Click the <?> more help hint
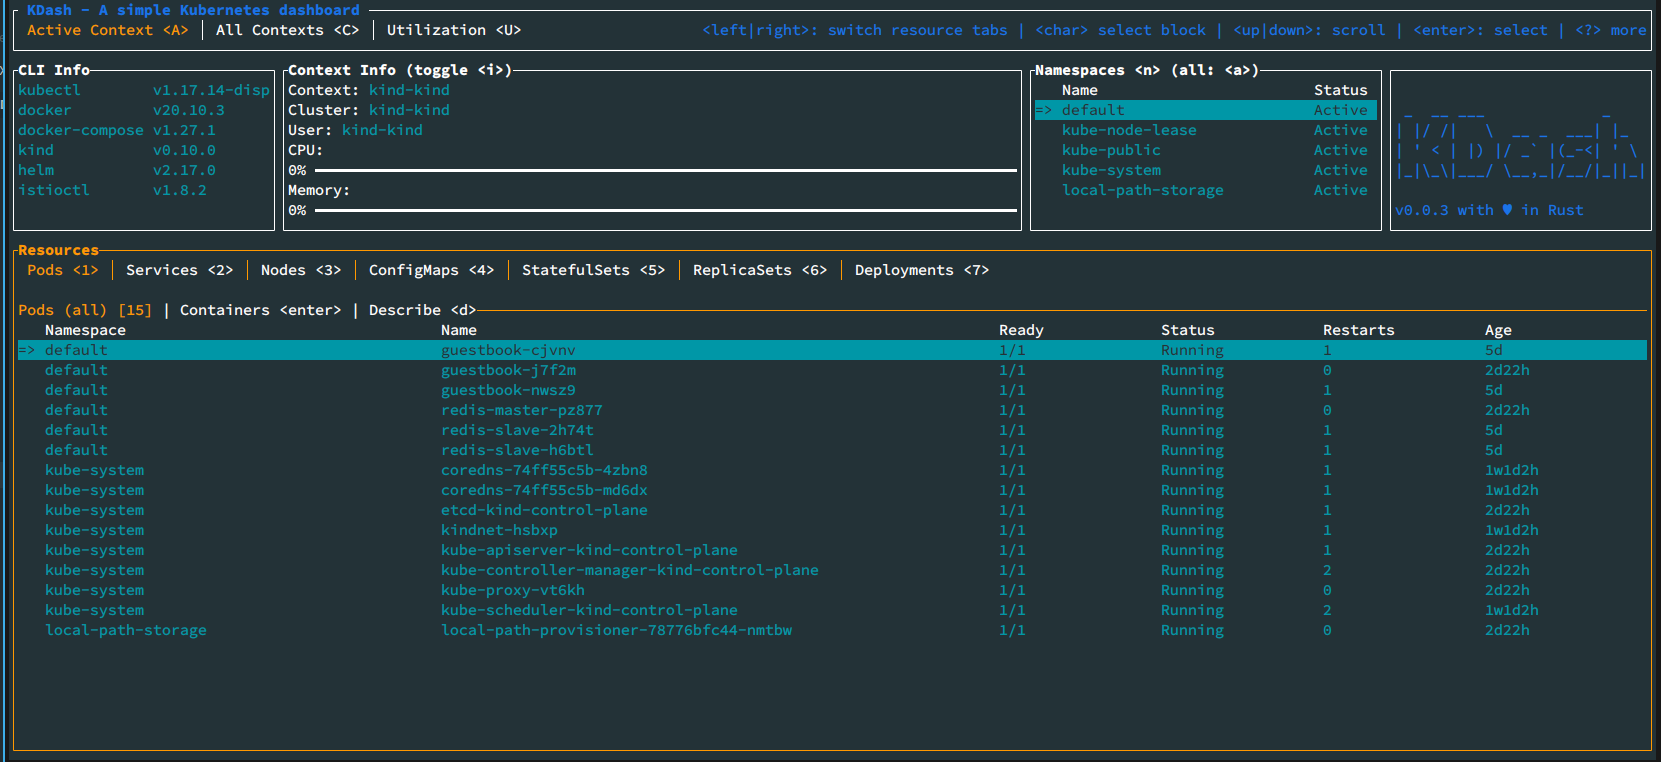Image resolution: width=1661 pixels, height=762 pixels. click(x=1610, y=30)
